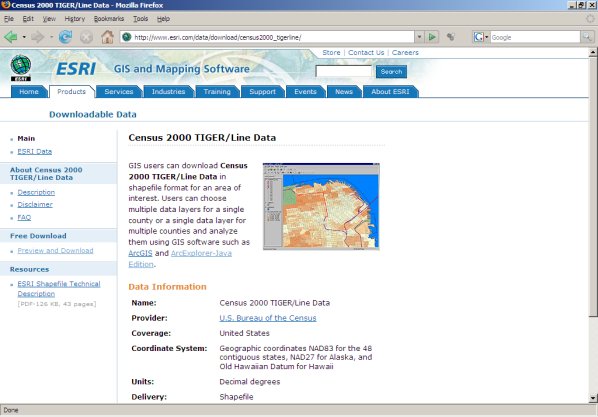Expand the address bar URL dropdown

pos(419,37)
